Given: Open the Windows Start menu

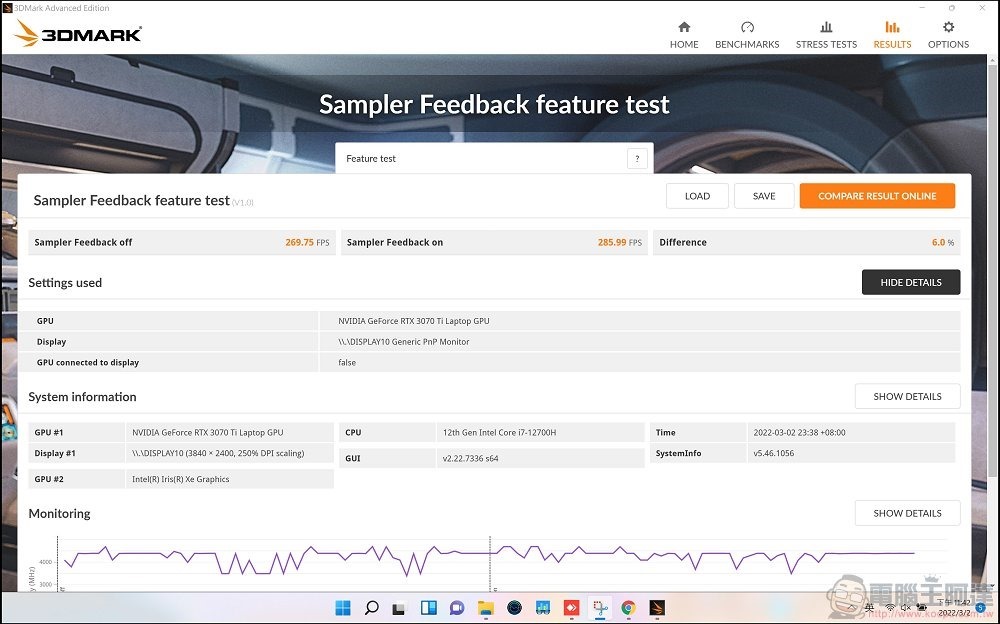Looking at the screenshot, I should (342, 608).
